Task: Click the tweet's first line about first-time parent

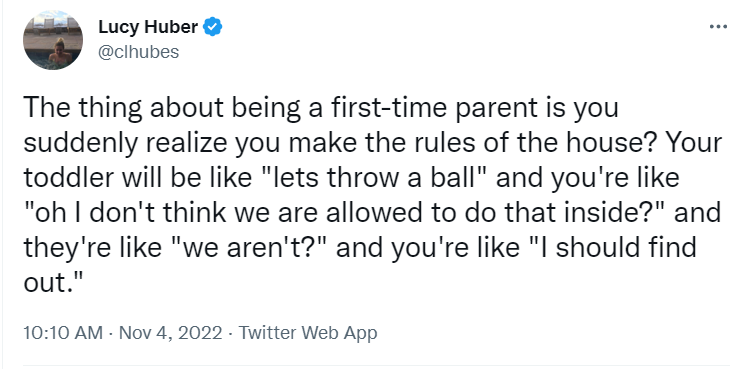Action: 321,109
